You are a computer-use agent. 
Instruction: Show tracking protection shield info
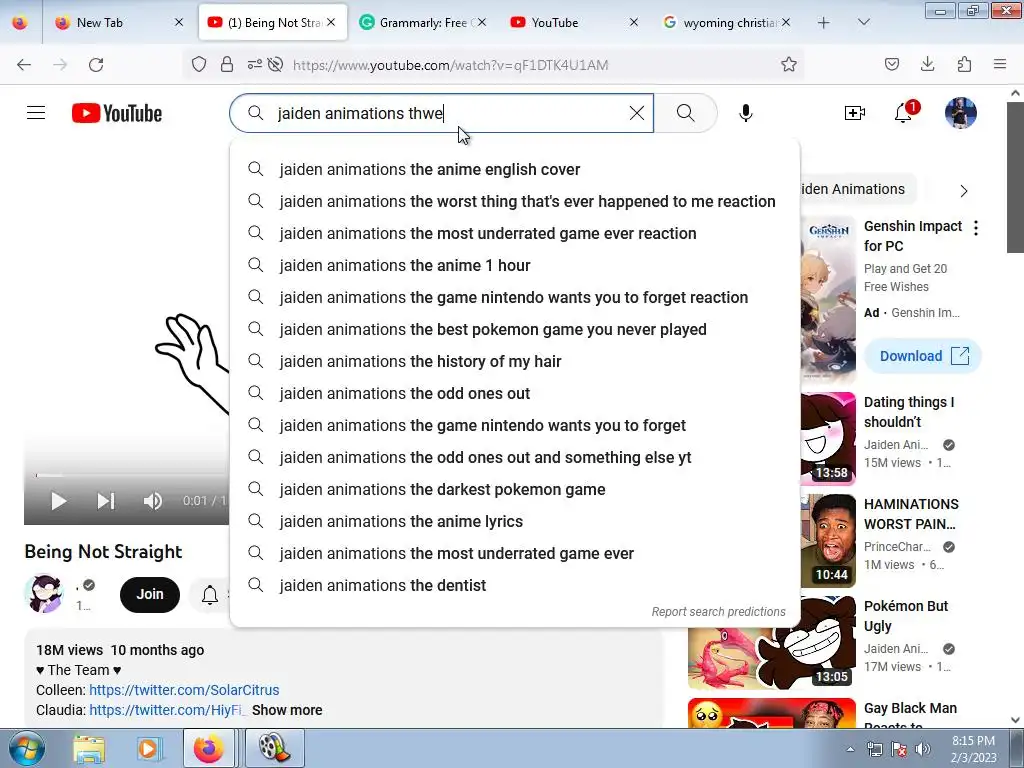tap(199, 64)
